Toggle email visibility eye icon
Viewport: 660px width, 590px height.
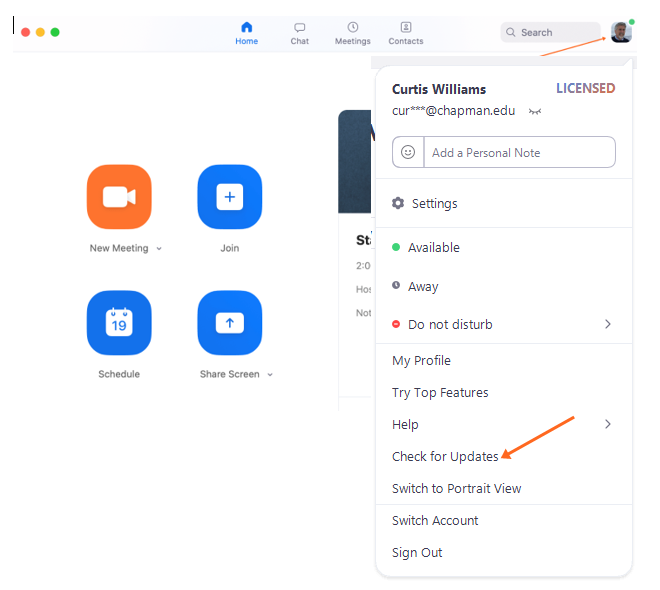[535, 112]
